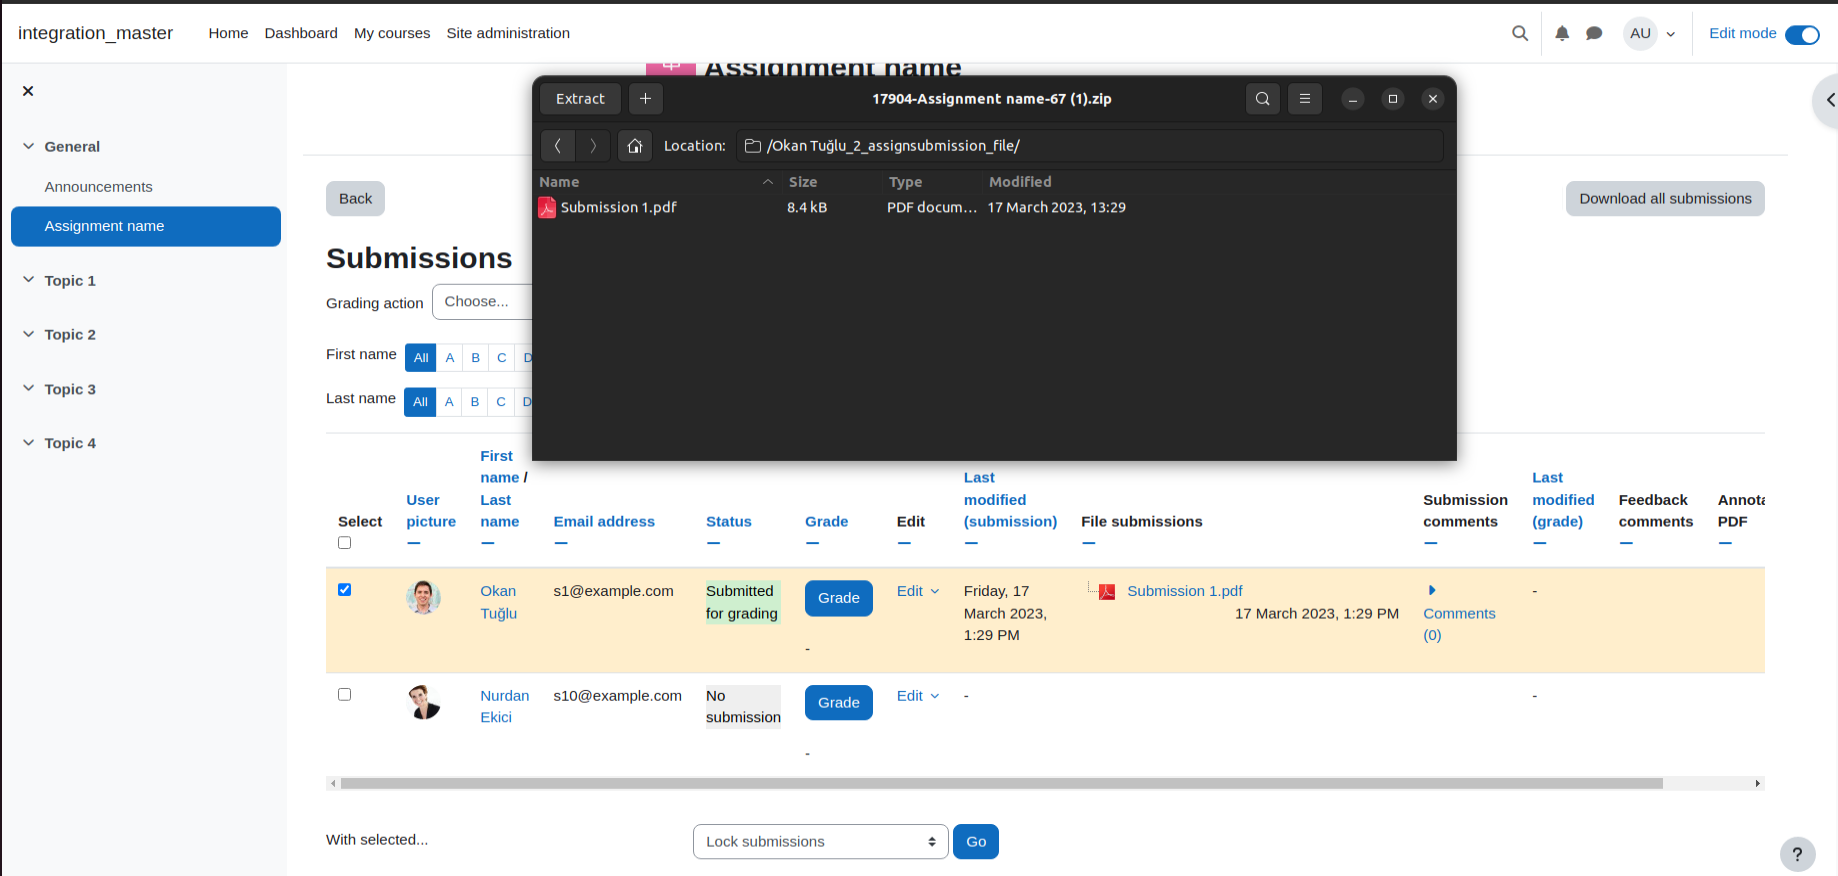Click the Back button
1838x876 pixels.
pyautogui.click(x=355, y=199)
